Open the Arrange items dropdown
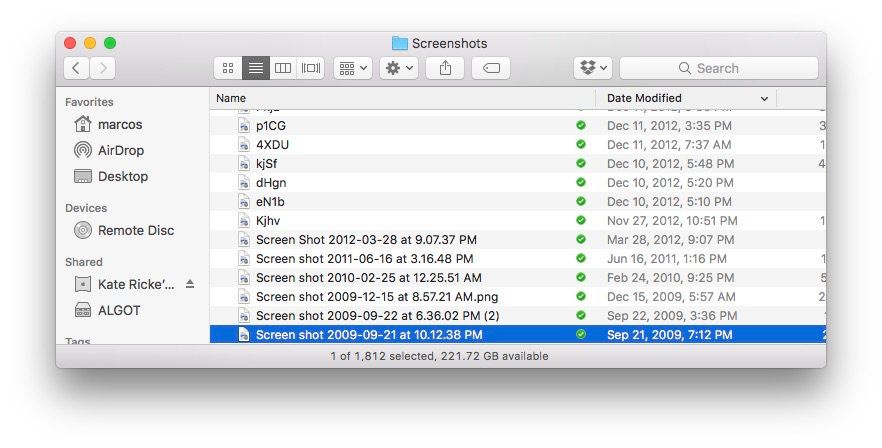The image size is (882, 448). 352,68
